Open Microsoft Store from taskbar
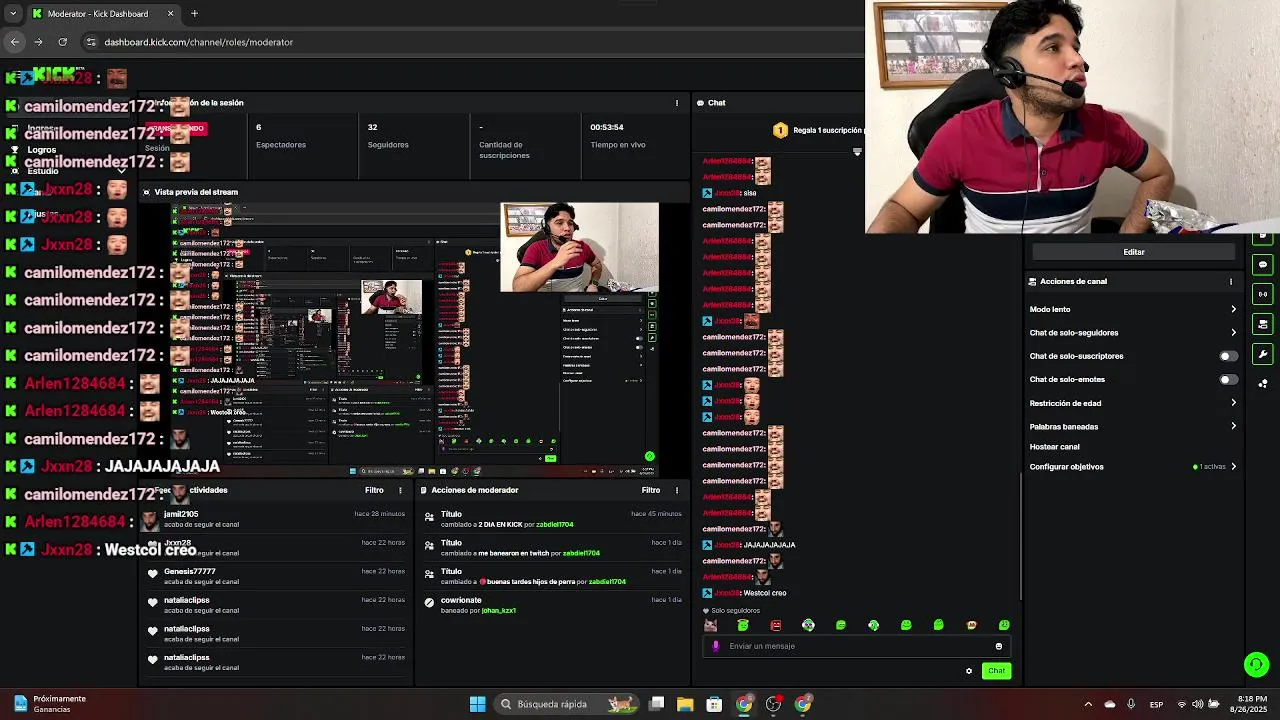 [714, 704]
